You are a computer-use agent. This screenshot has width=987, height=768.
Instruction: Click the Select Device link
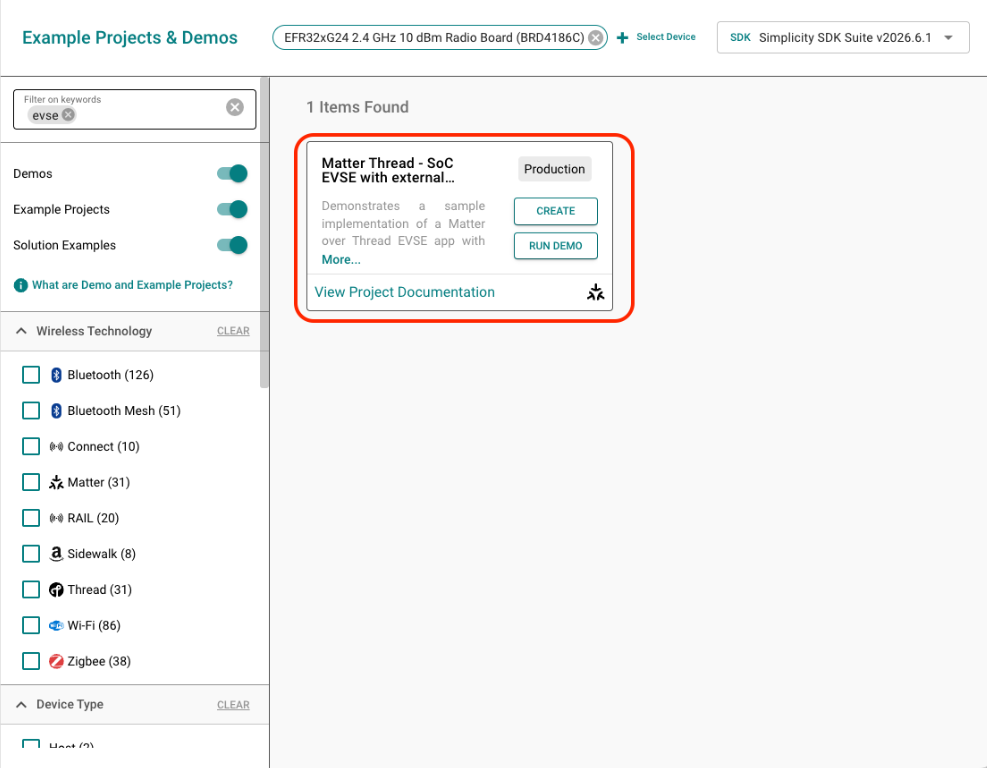pos(666,37)
